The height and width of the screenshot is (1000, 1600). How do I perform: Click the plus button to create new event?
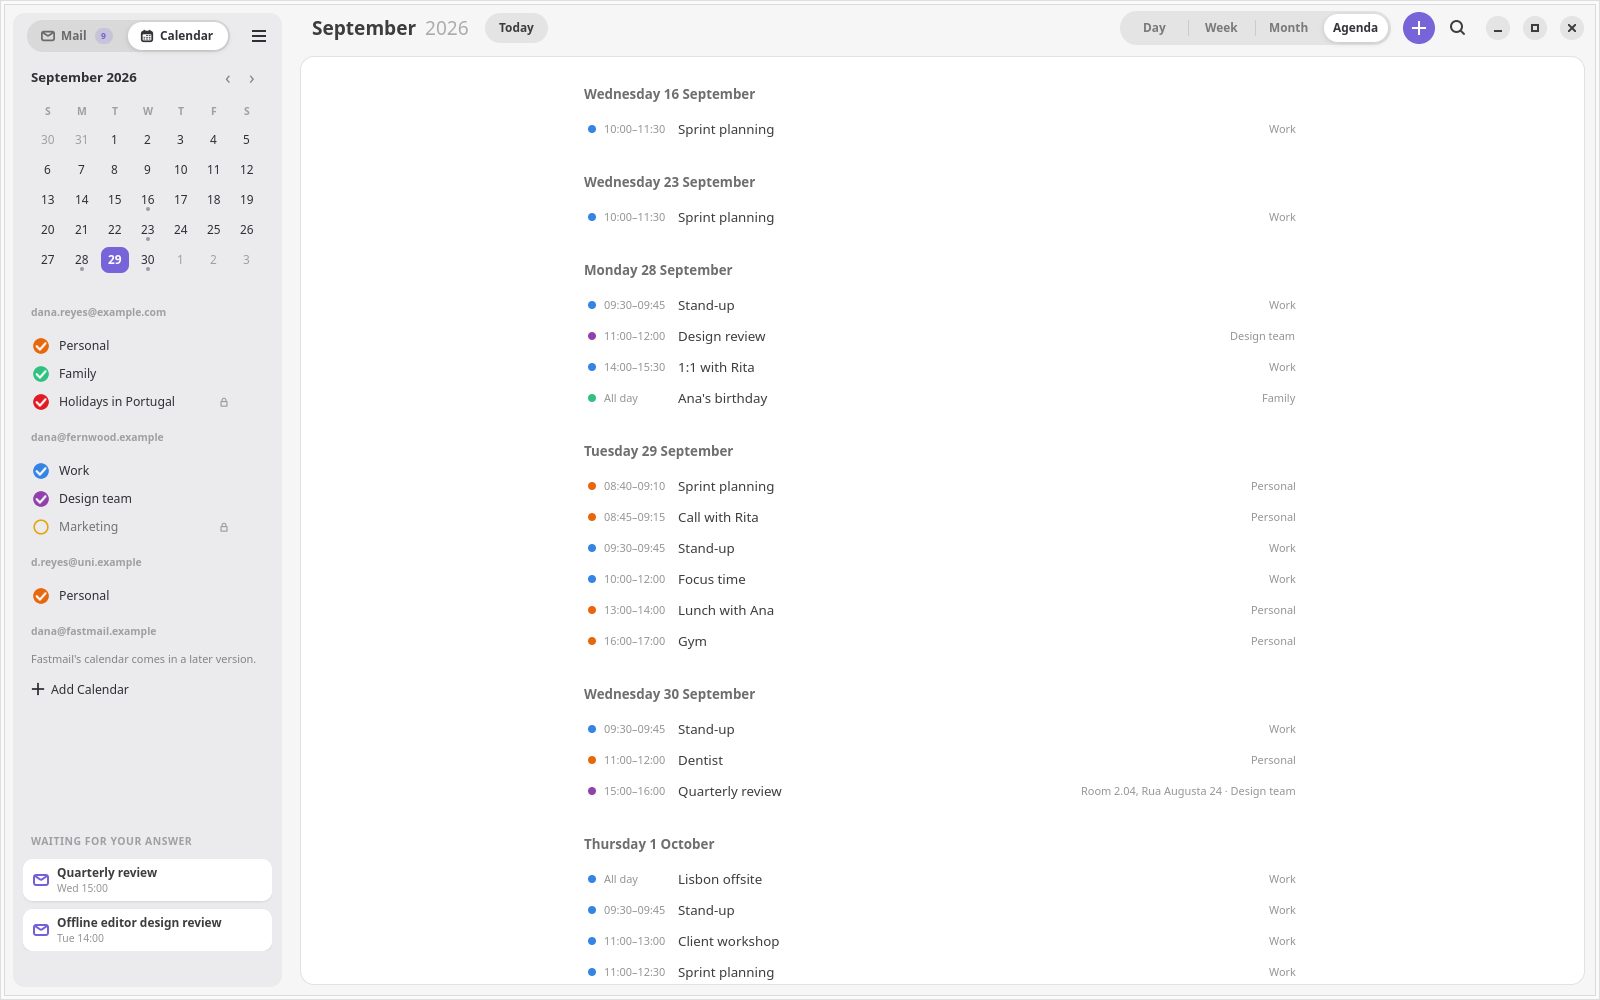(x=1418, y=28)
